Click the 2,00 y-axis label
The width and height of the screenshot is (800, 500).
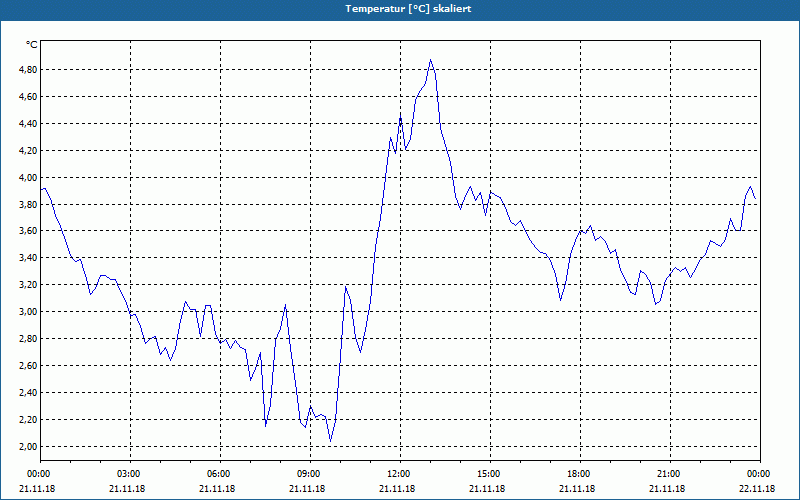(28, 447)
